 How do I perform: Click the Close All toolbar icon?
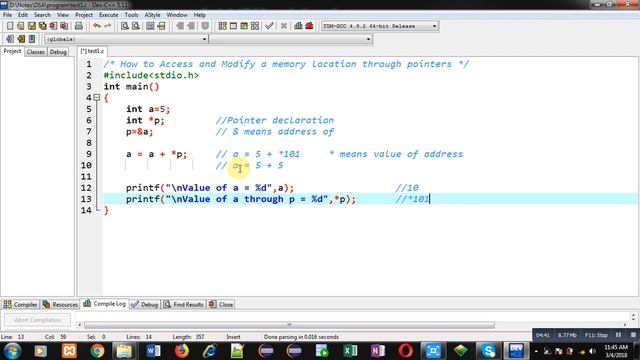64,26
